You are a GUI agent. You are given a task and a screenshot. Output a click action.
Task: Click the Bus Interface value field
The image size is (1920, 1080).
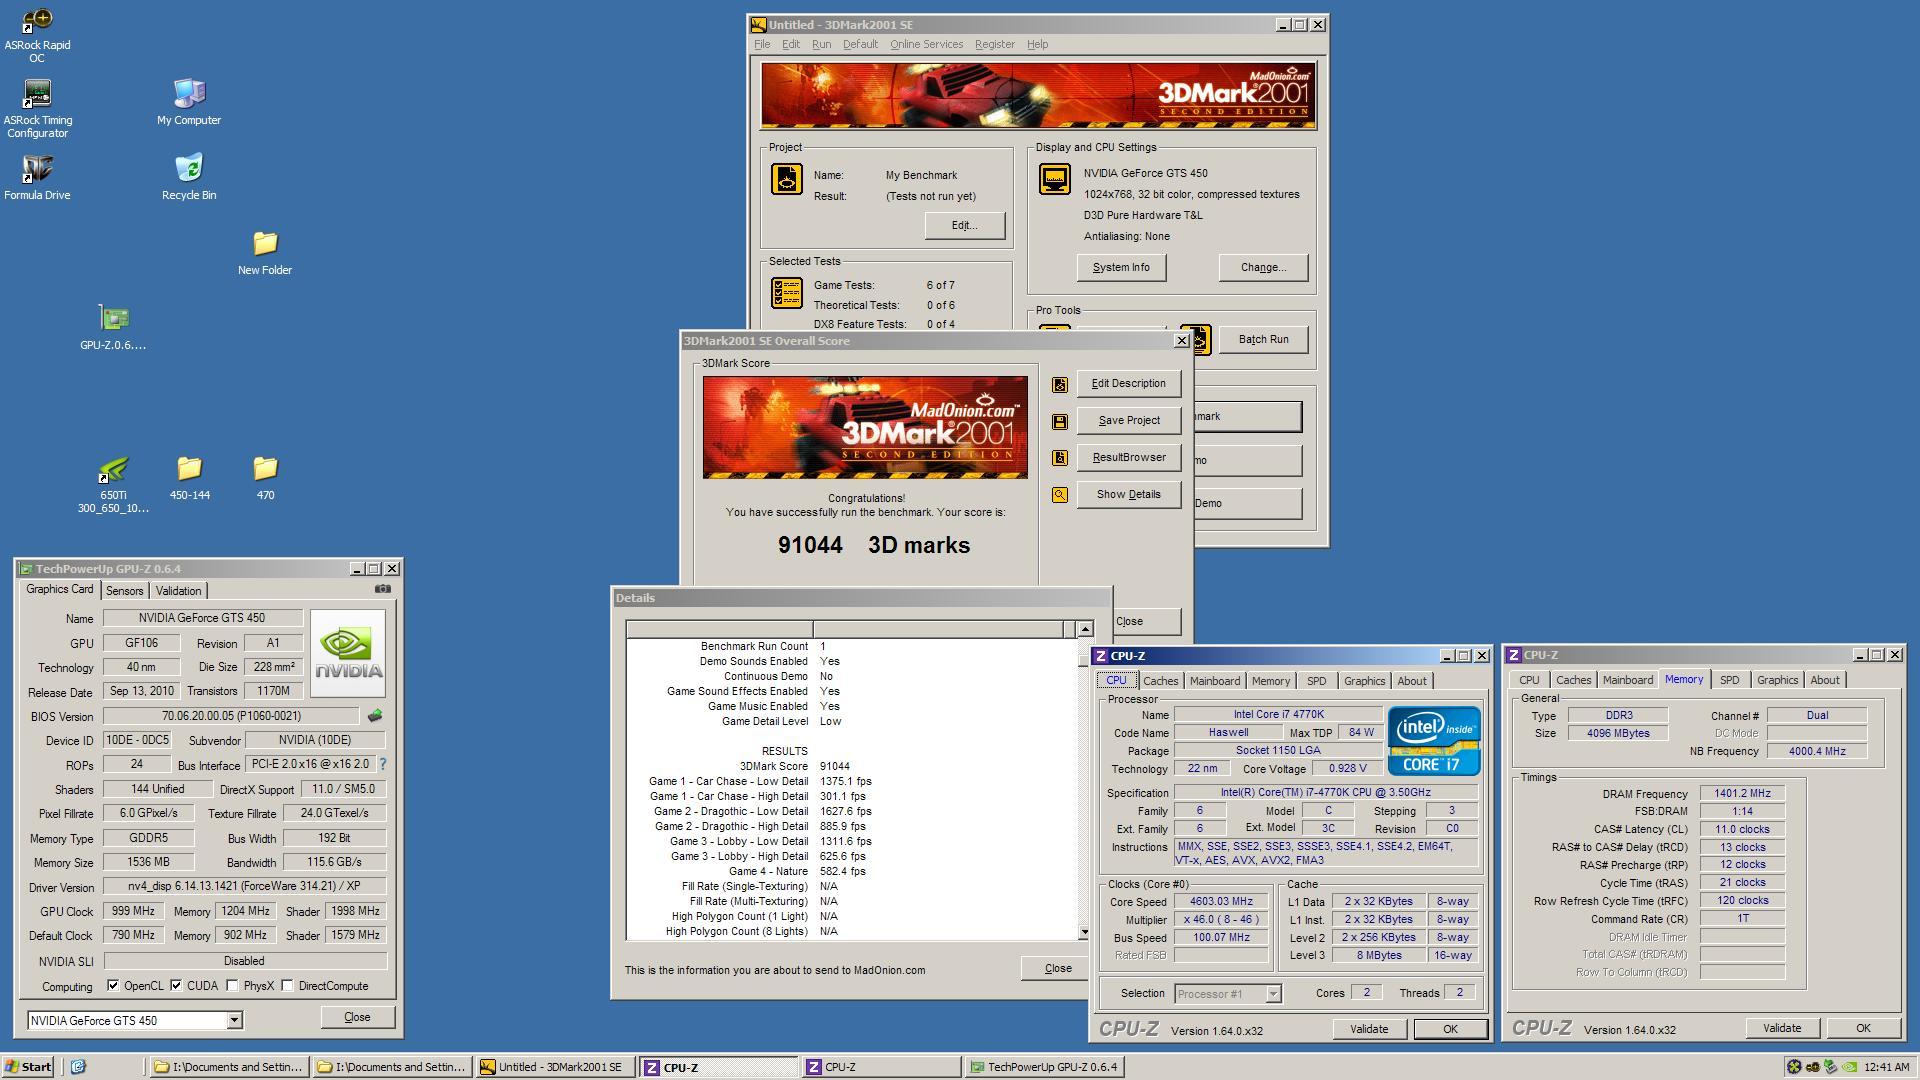click(309, 764)
